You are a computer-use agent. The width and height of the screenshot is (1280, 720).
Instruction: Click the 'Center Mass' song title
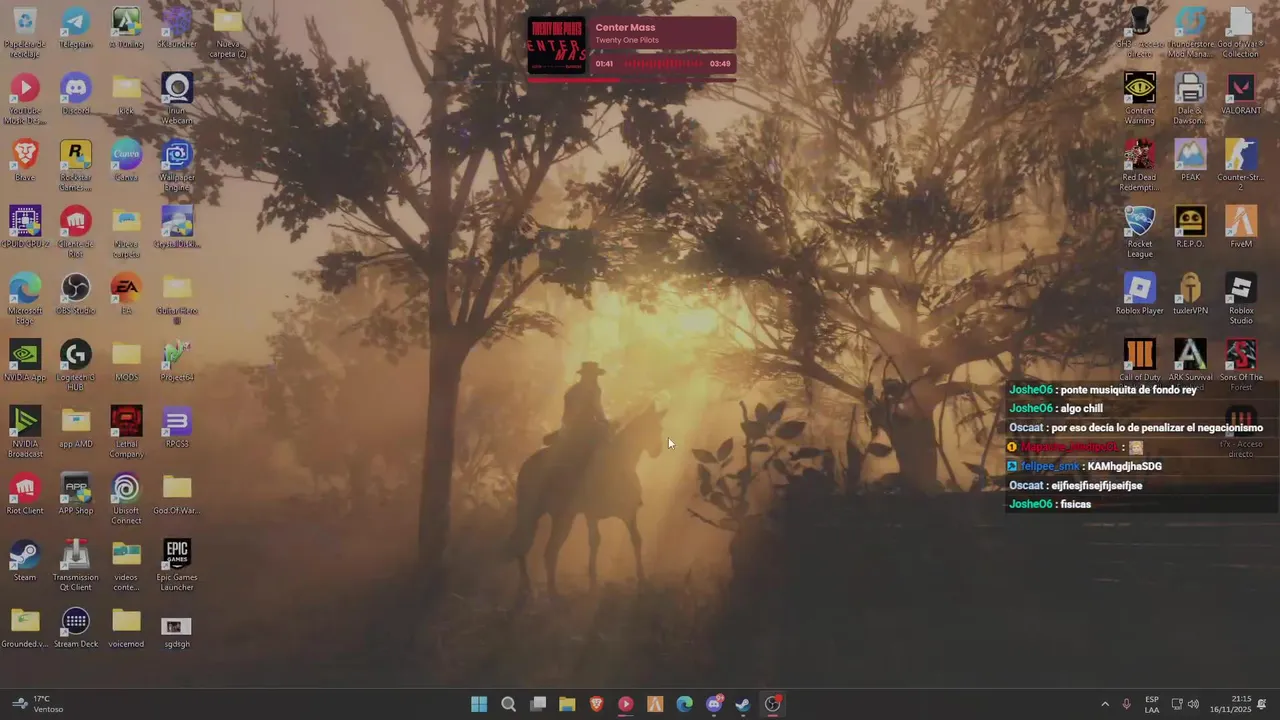click(x=625, y=28)
